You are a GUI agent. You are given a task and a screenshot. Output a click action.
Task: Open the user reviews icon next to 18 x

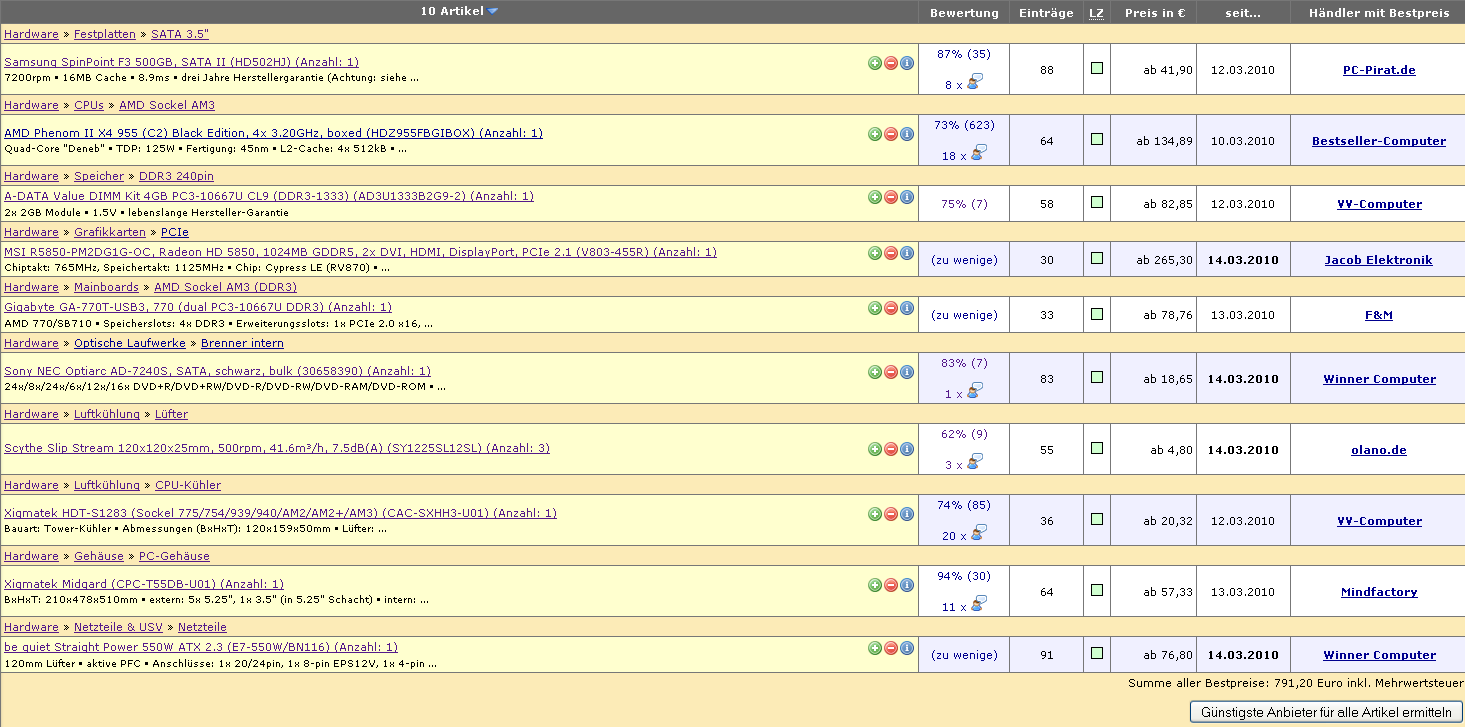click(979, 153)
